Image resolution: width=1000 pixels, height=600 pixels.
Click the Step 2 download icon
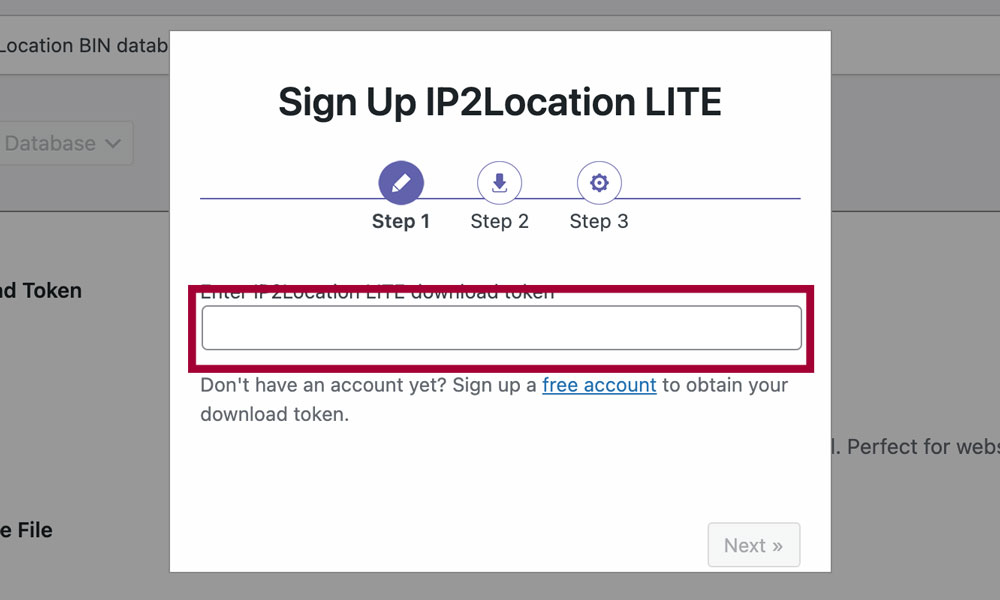pyautogui.click(x=499, y=184)
